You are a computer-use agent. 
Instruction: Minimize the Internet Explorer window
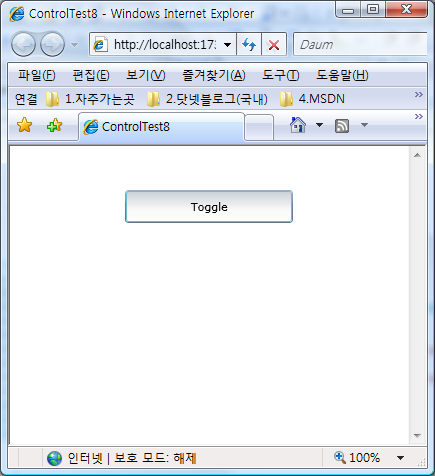tap(348, 10)
